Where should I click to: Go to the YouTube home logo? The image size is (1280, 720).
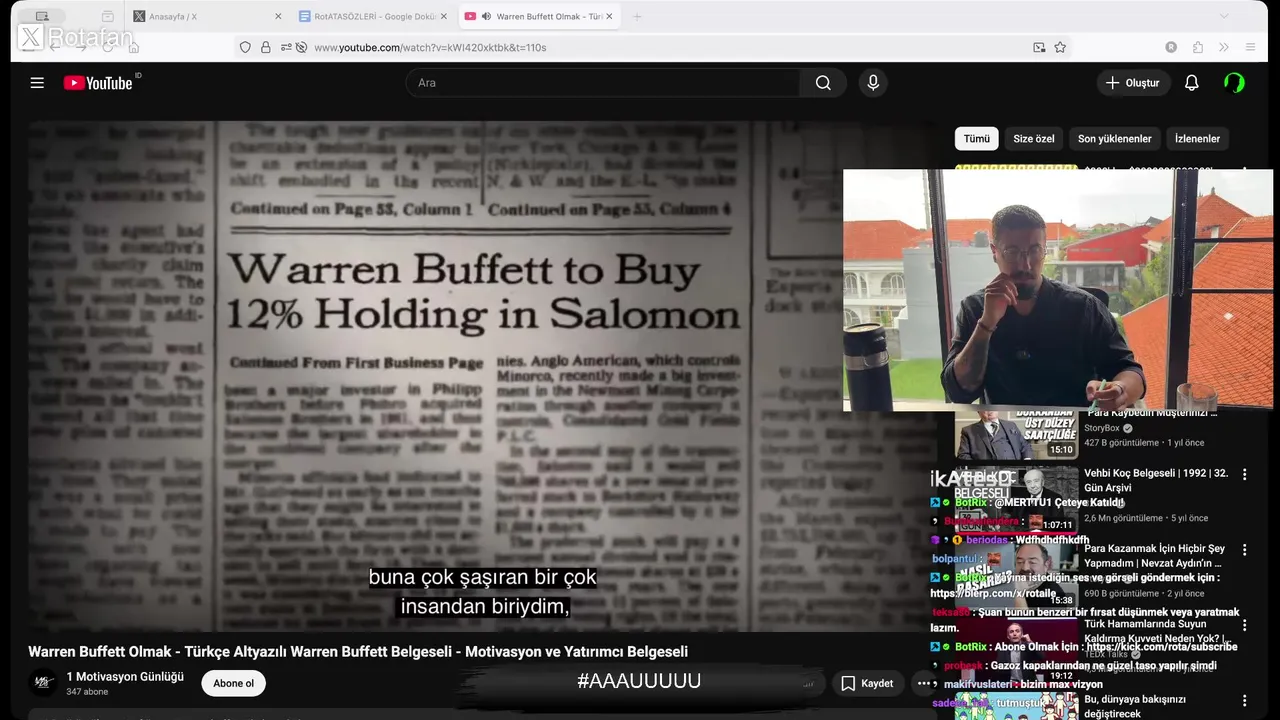point(98,83)
